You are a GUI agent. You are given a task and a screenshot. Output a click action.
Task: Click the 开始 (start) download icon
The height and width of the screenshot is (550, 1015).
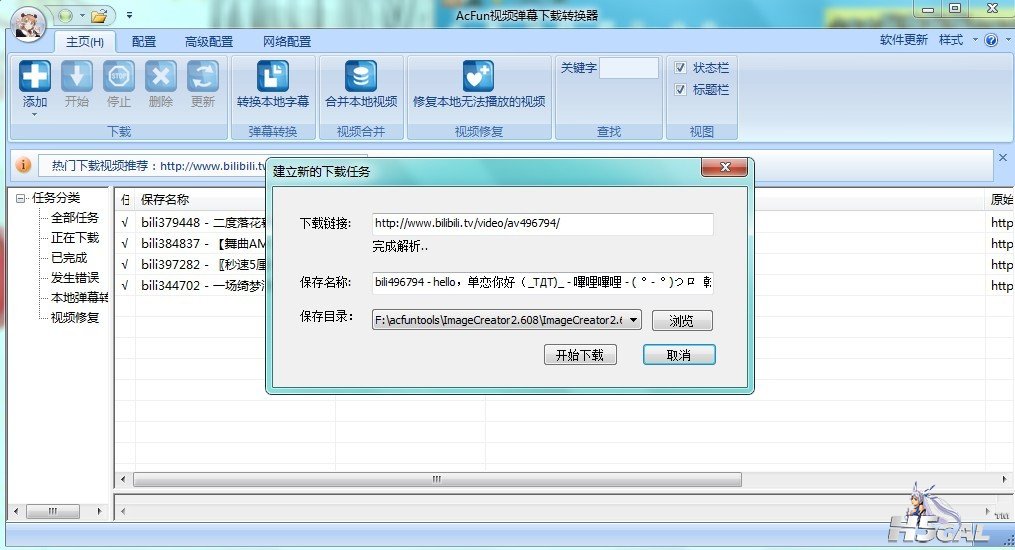click(x=76, y=76)
